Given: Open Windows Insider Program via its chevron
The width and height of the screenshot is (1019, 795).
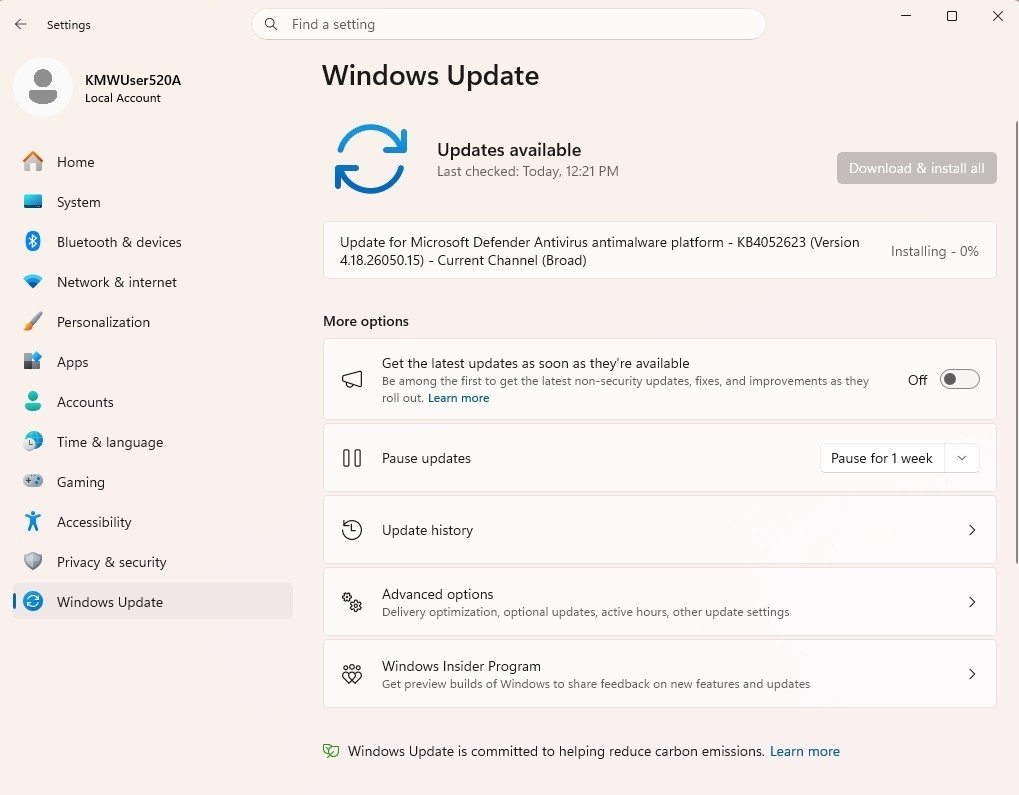Looking at the screenshot, I should pyautogui.click(x=972, y=674).
